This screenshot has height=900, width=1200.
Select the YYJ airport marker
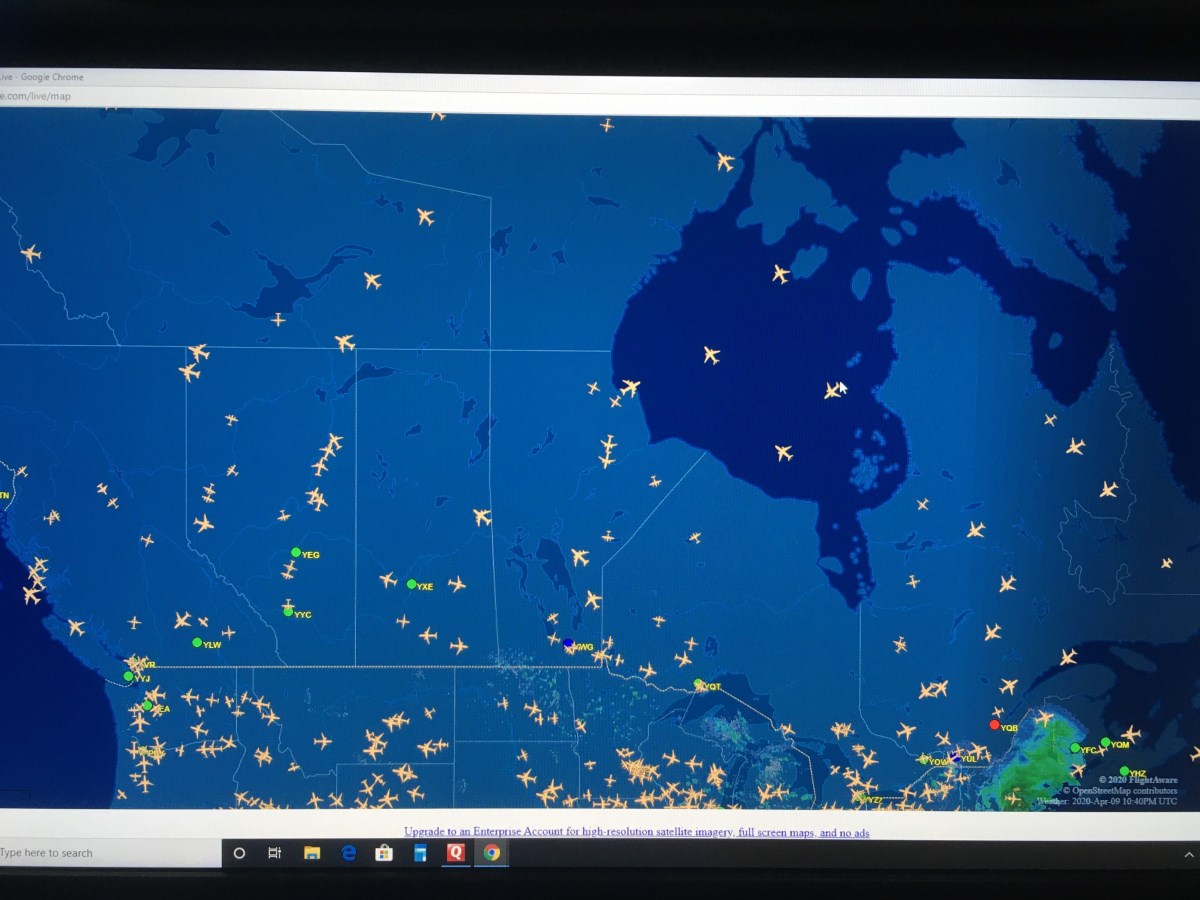point(128,677)
